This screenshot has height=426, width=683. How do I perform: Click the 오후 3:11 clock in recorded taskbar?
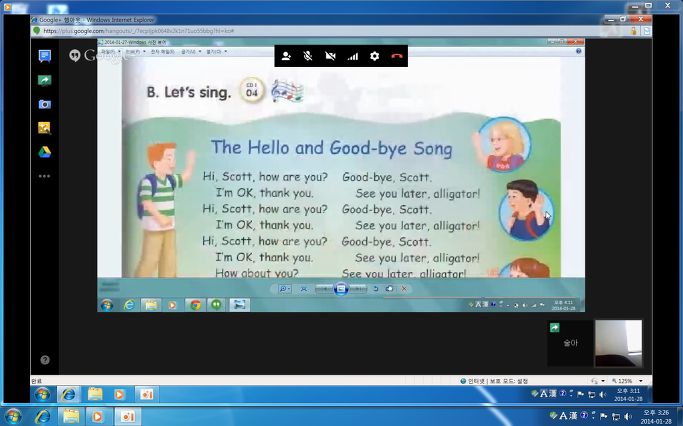click(628, 395)
